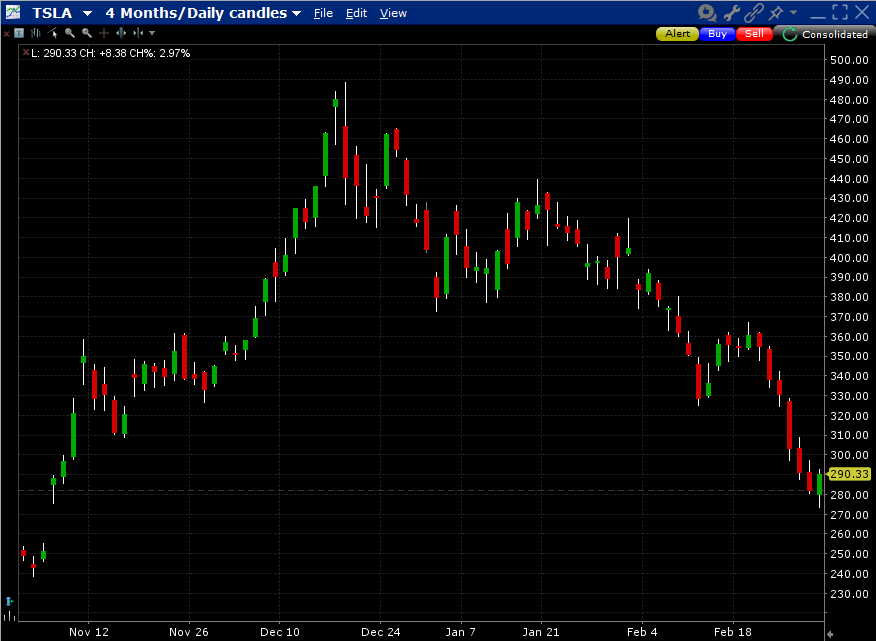Select the trendline drawing tool
This screenshot has height=641, width=876.
pos(53,33)
